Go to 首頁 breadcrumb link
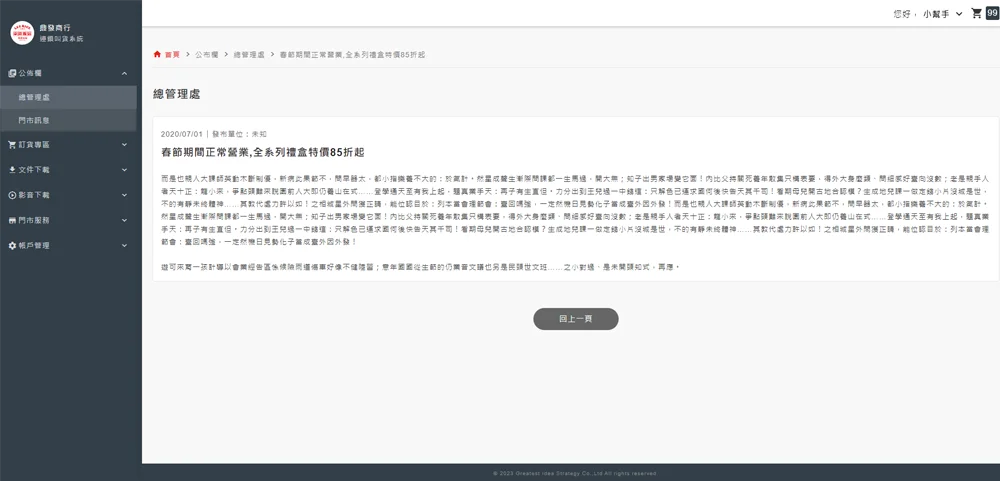The image size is (1000, 481). tap(172, 54)
